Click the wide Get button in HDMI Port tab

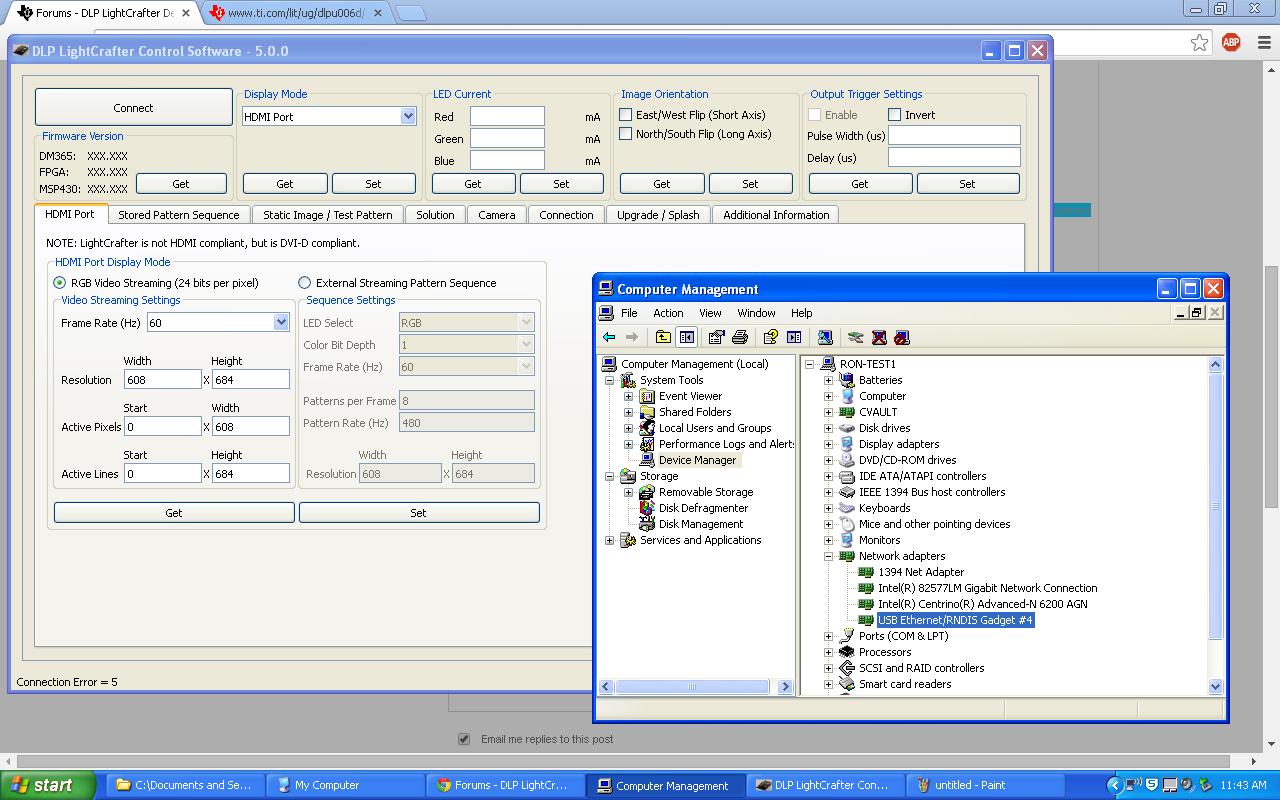click(x=174, y=513)
